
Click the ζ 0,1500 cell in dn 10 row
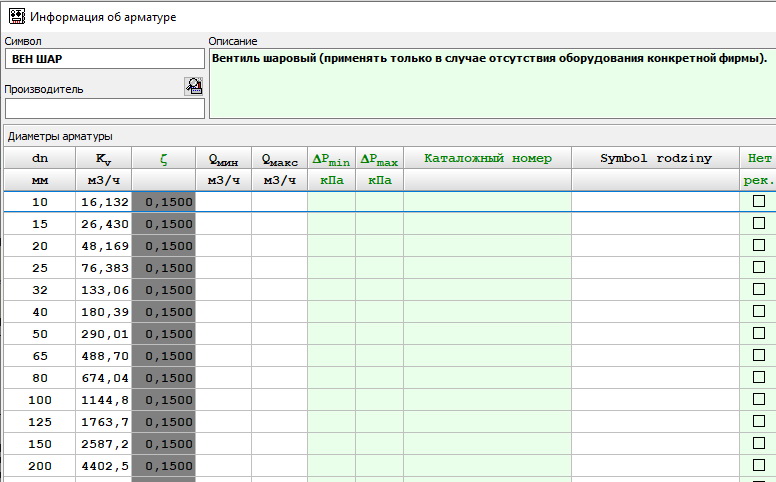(x=164, y=202)
